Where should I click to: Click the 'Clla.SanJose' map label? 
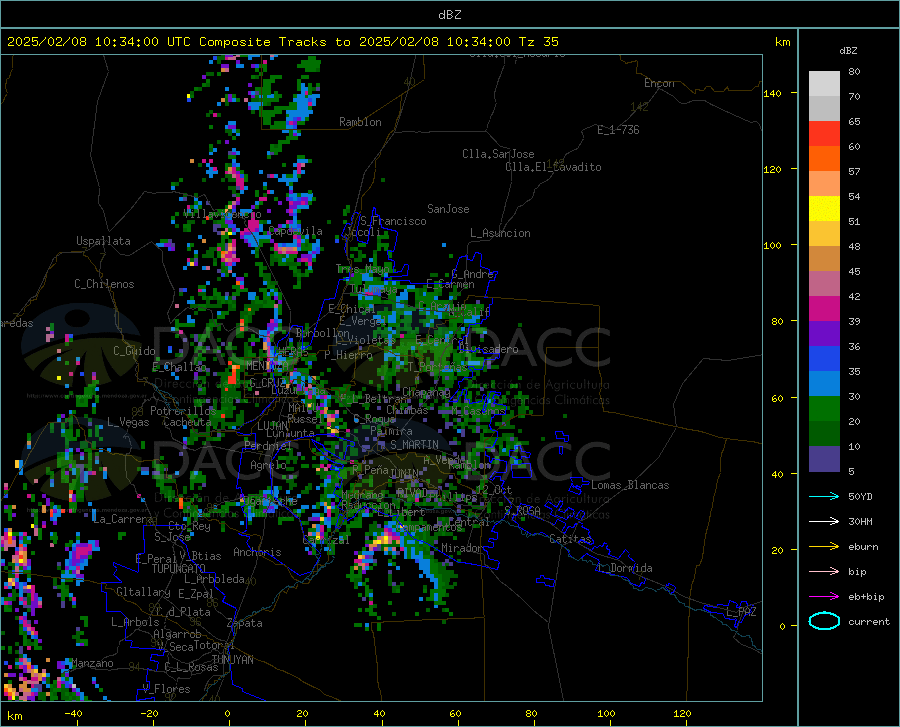(x=498, y=154)
